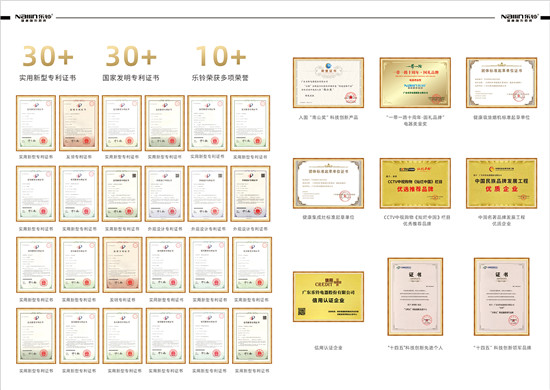The width and height of the screenshot is (550, 390).
Task: Select the 一带一路十周年·国礼品牌 gold plaque
Action: (415, 83)
